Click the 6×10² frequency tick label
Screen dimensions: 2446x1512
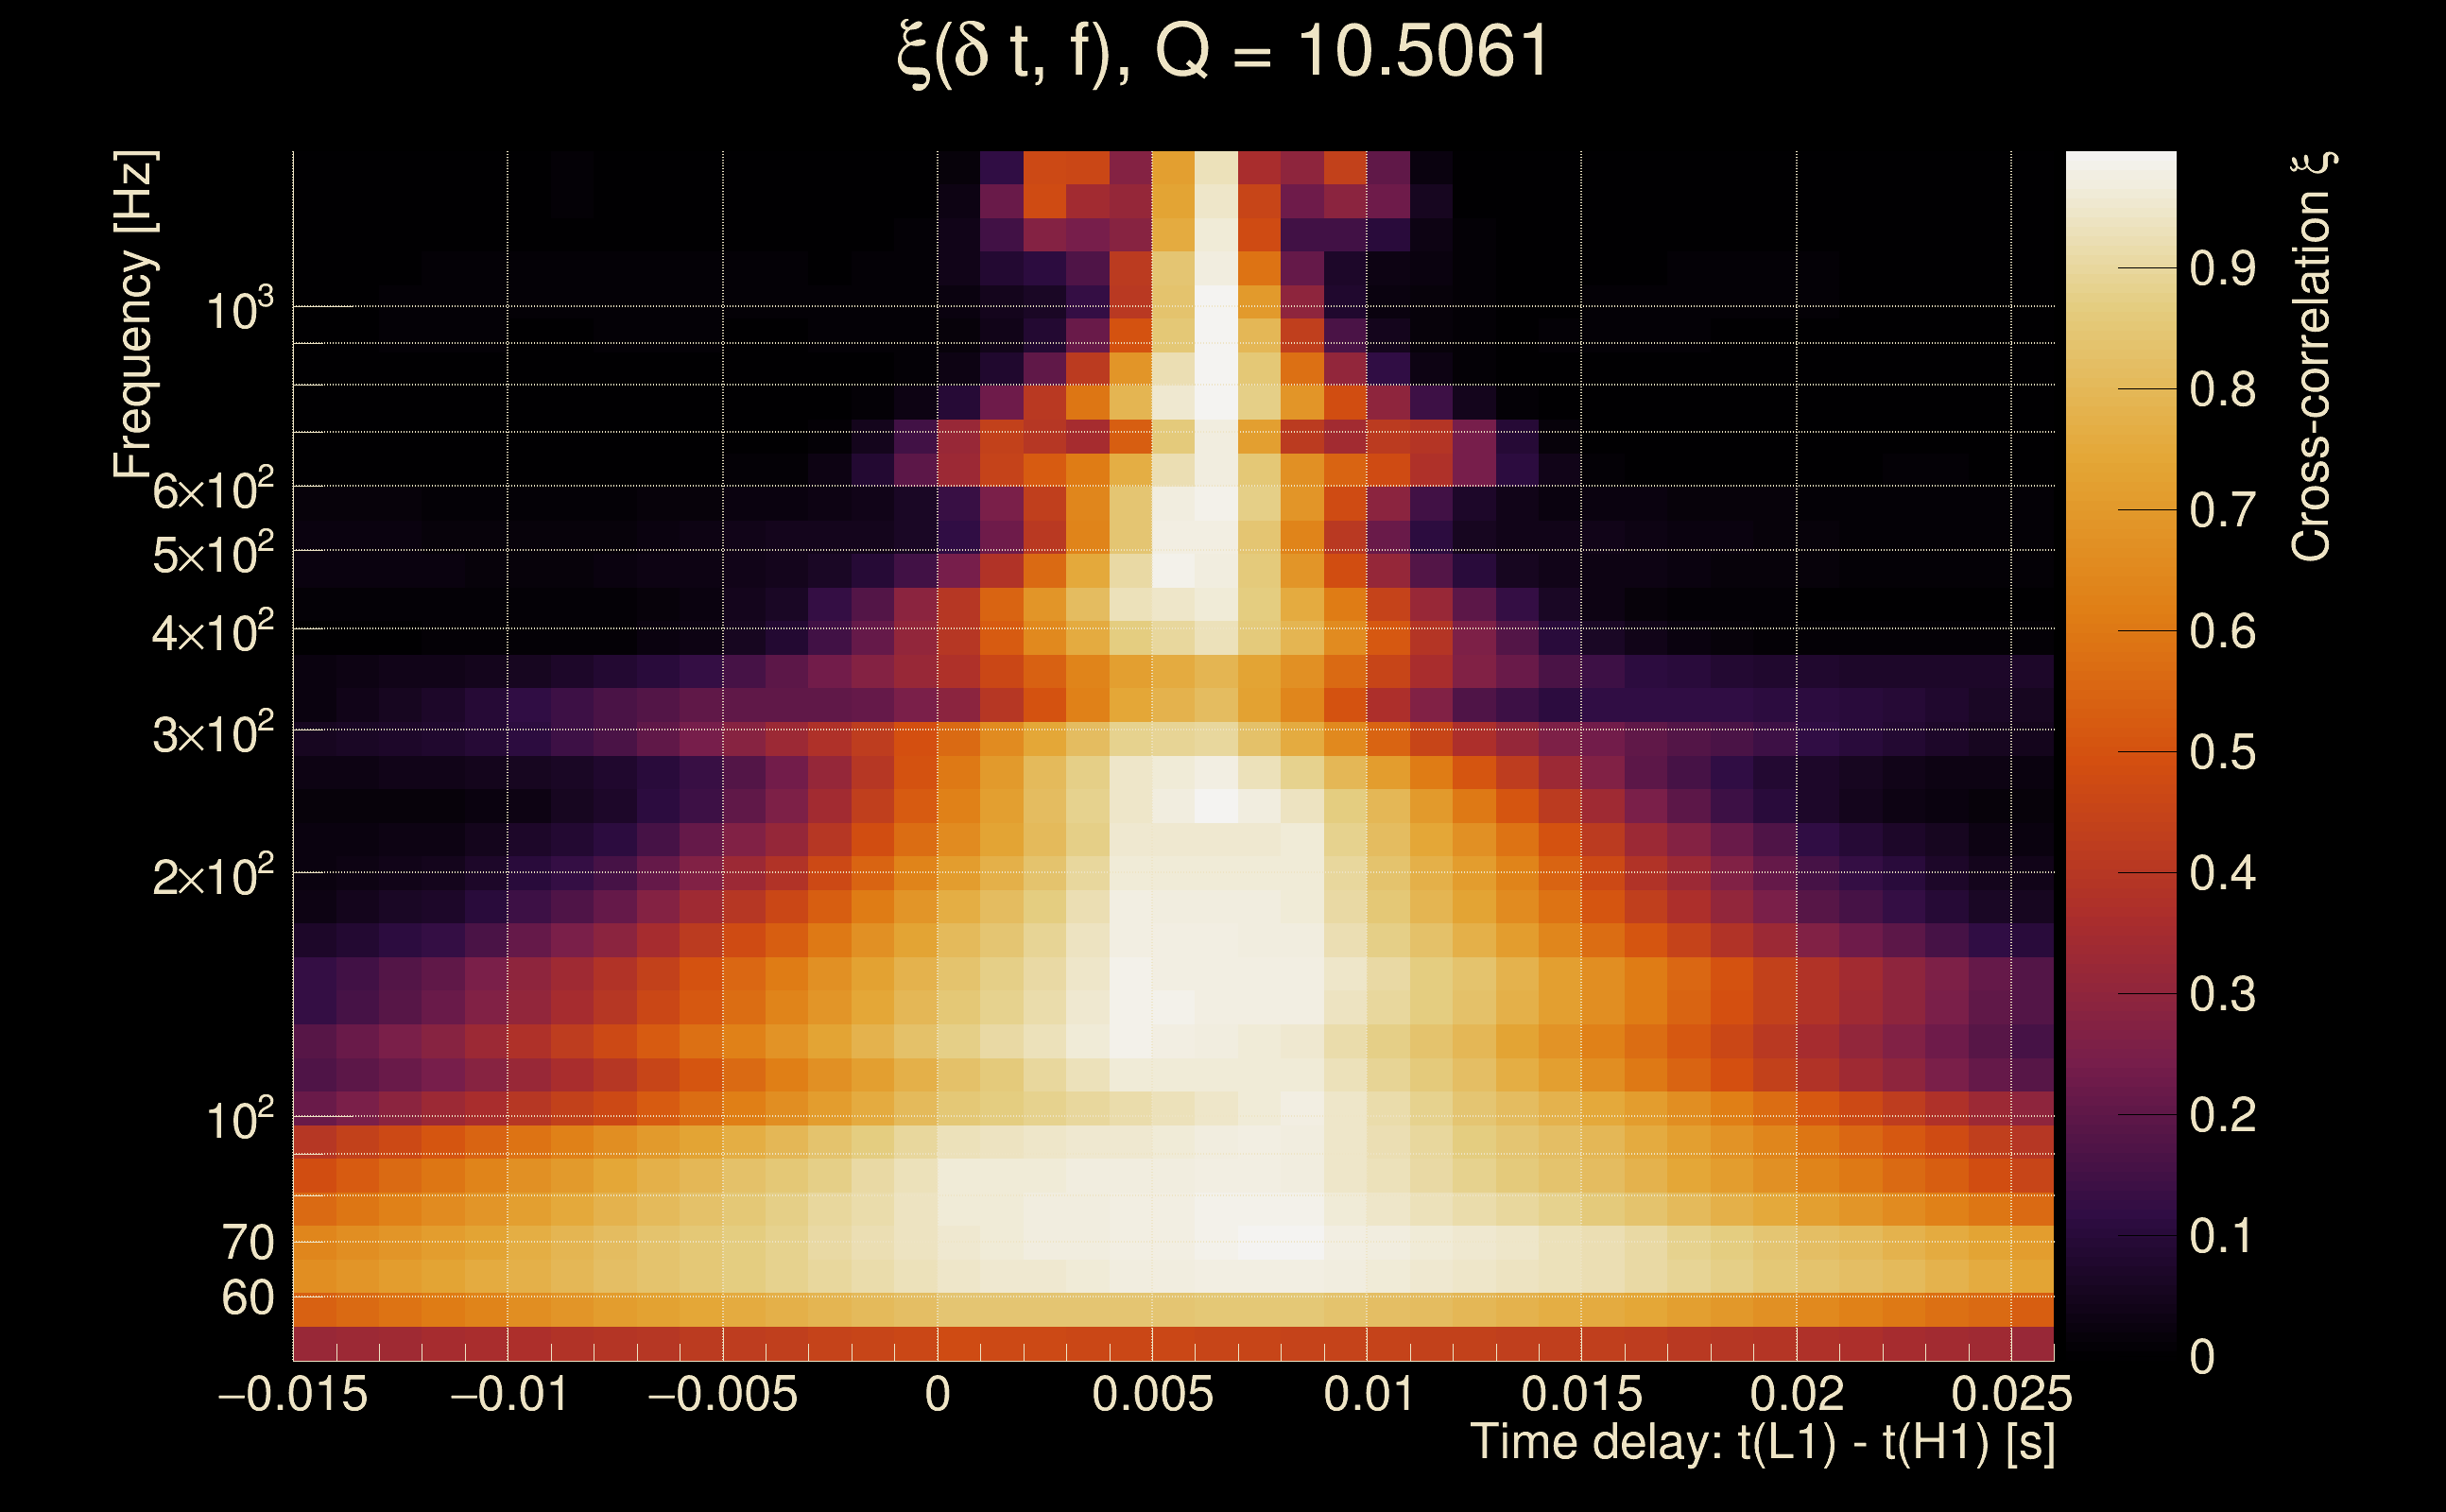(213, 490)
